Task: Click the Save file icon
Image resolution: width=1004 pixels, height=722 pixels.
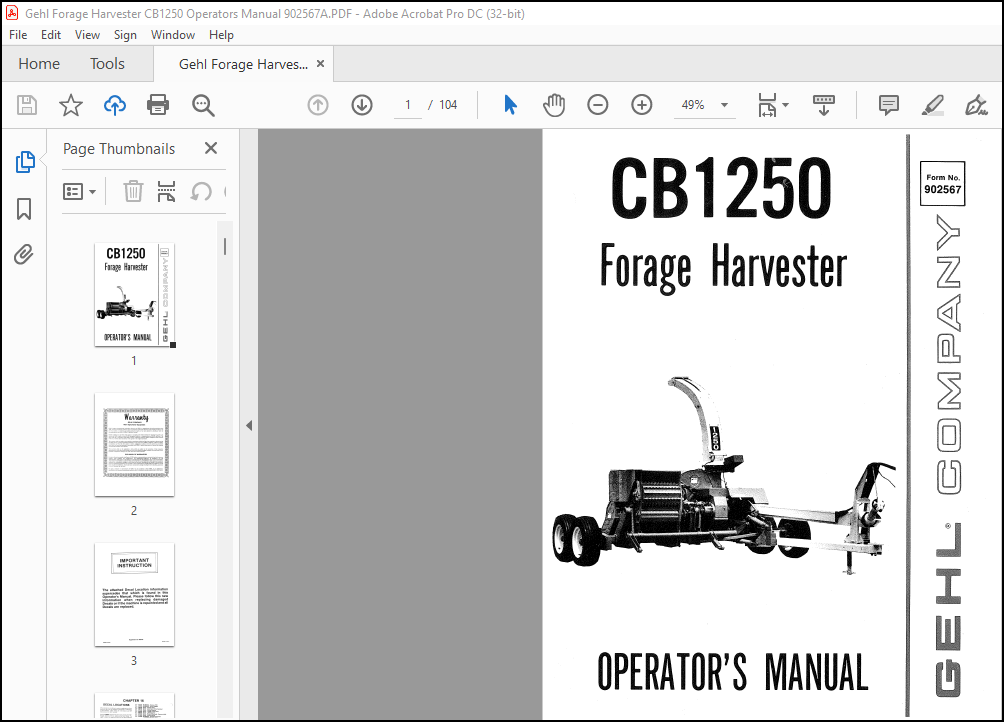Action: click(x=27, y=105)
